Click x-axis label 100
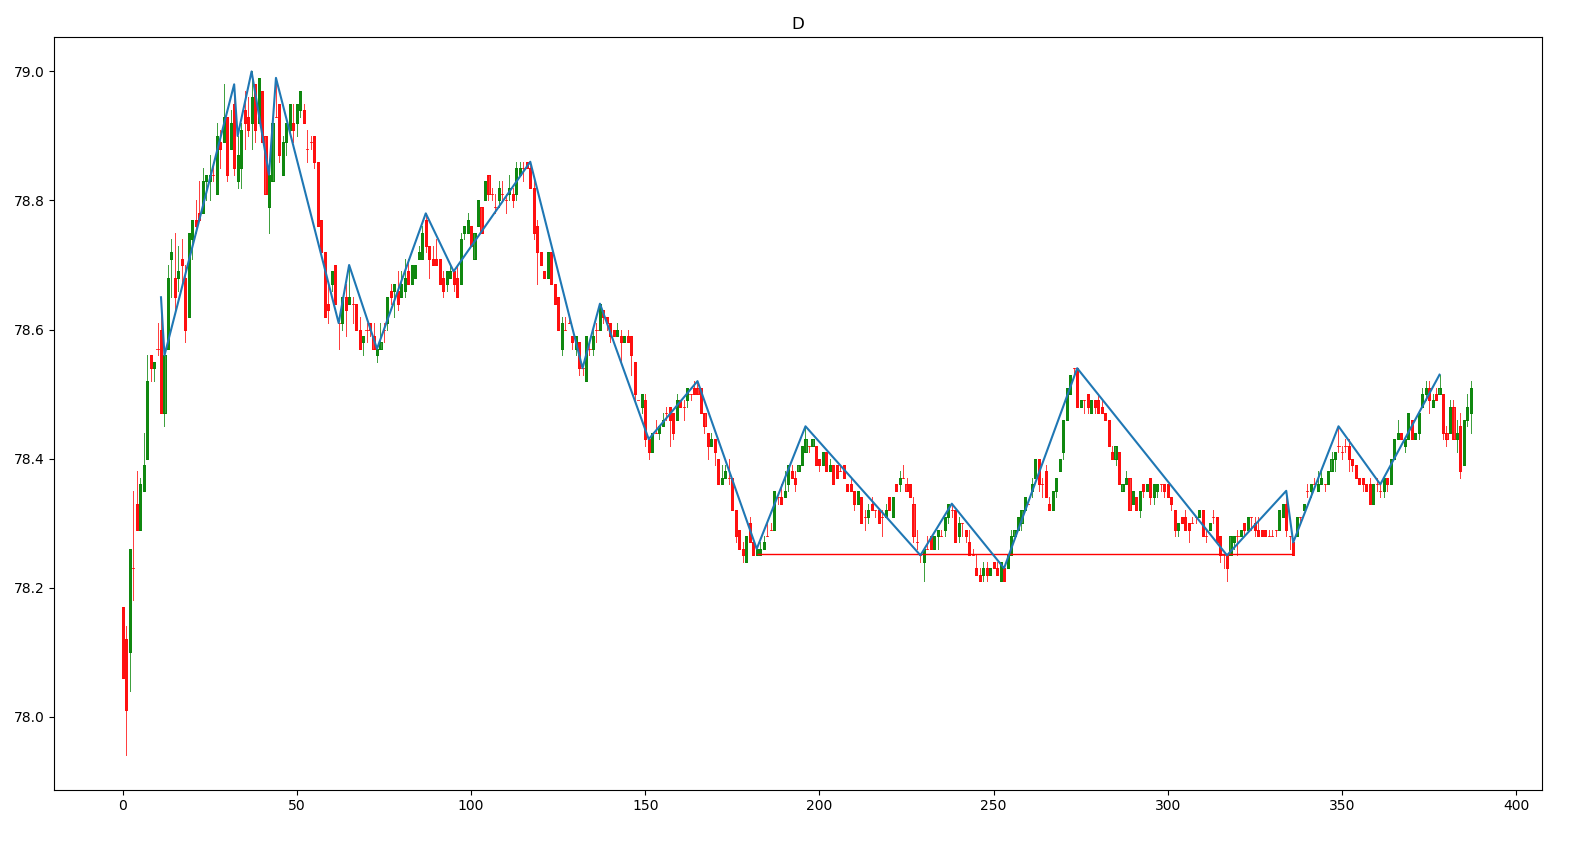The width and height of the screenshot is (1591, 844). pos(471,805)
